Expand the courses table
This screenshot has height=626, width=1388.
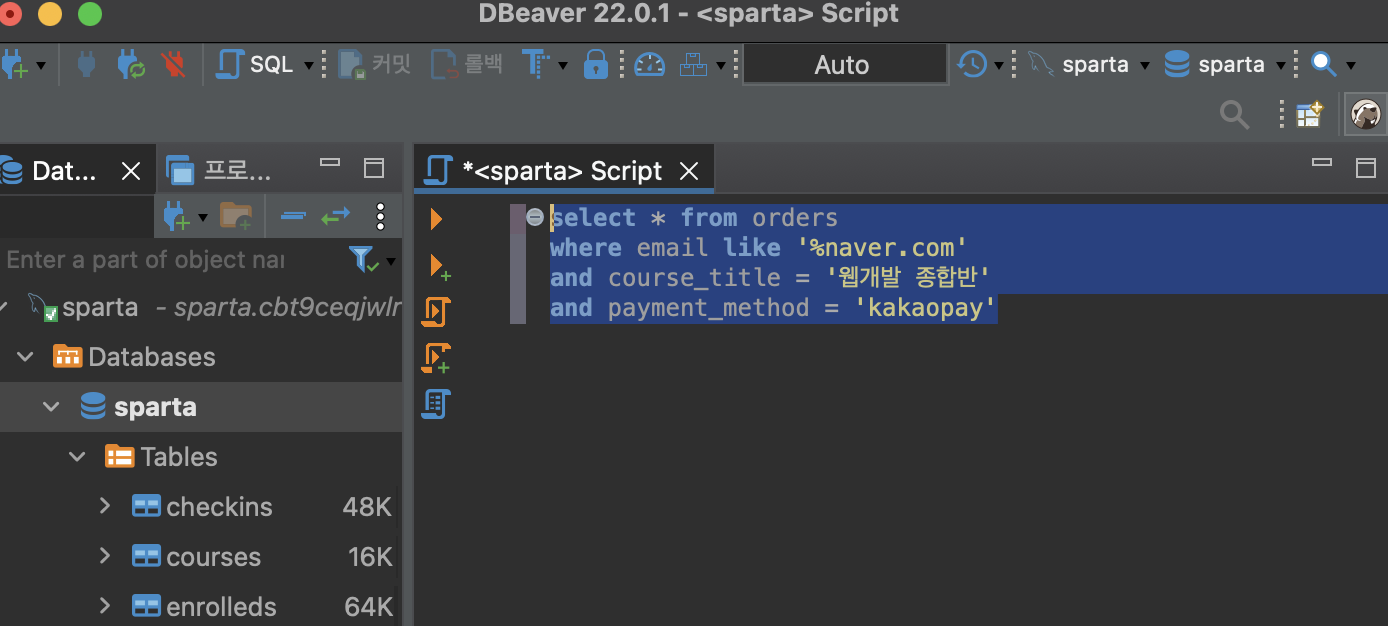pyautogui.click(x=104, y=557)
